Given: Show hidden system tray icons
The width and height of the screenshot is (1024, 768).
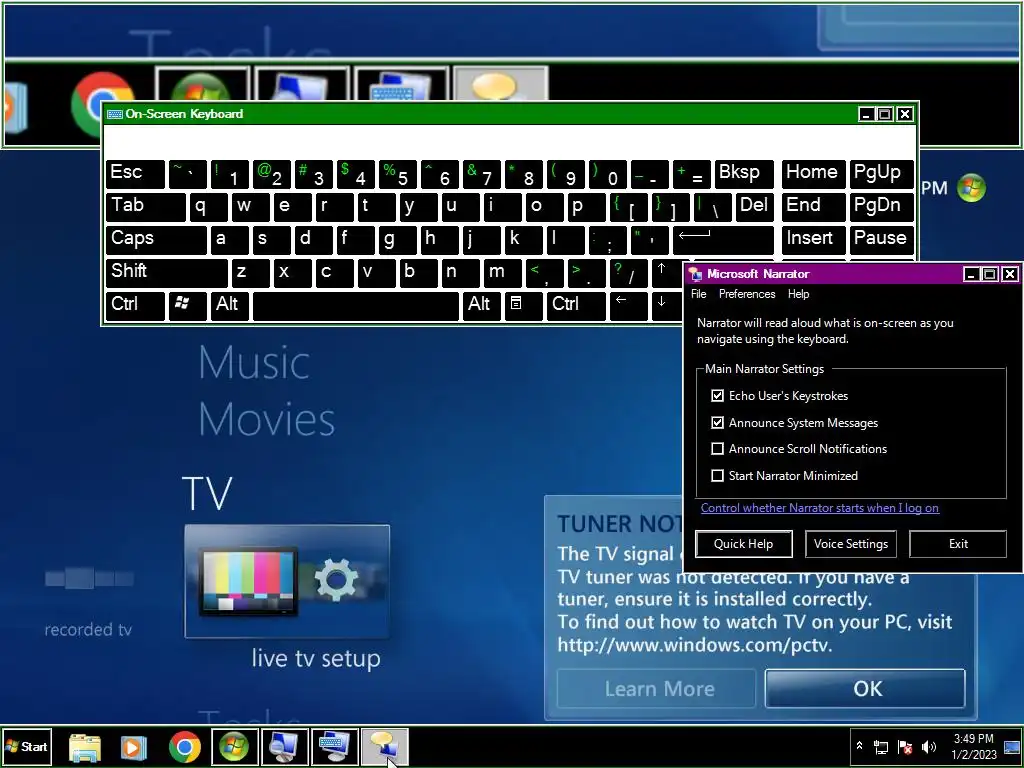Looking at the screenshot, I should [859, 746].
